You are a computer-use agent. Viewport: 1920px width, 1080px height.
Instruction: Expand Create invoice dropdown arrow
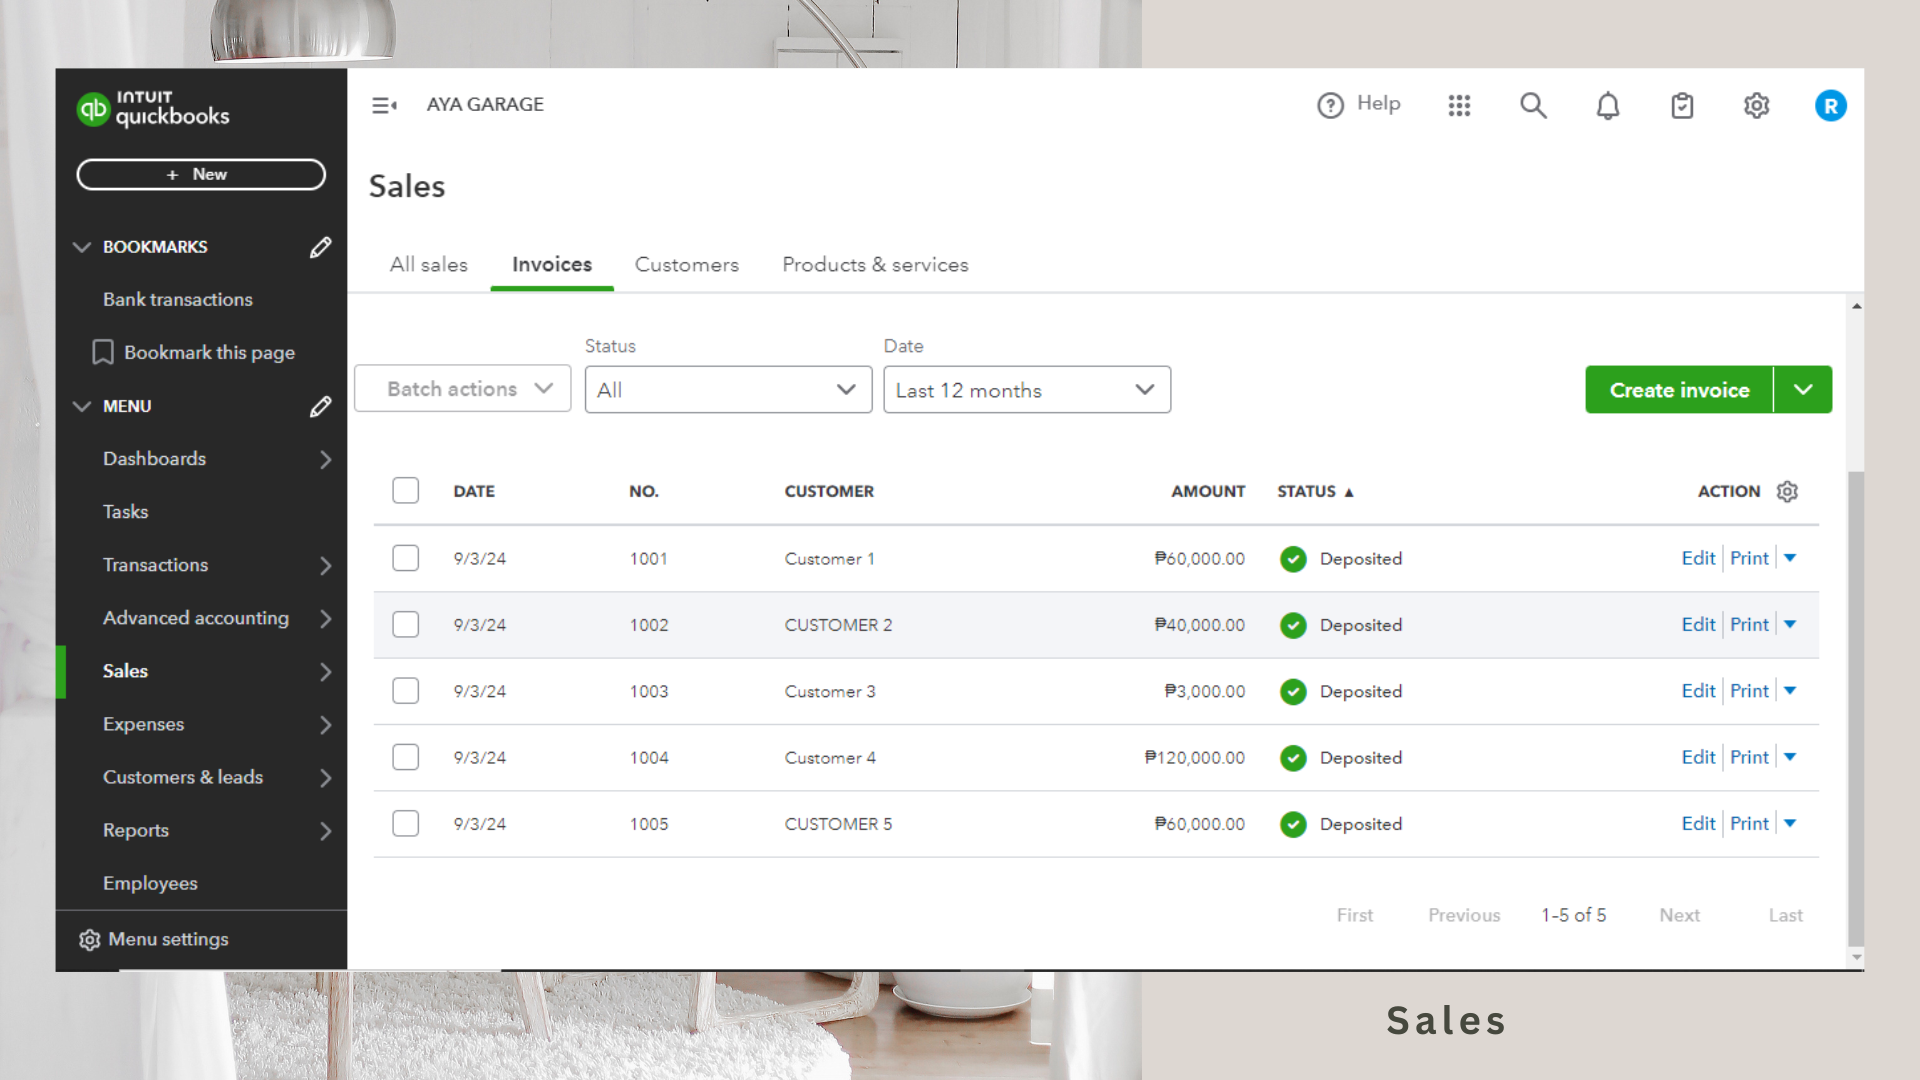1802,390
